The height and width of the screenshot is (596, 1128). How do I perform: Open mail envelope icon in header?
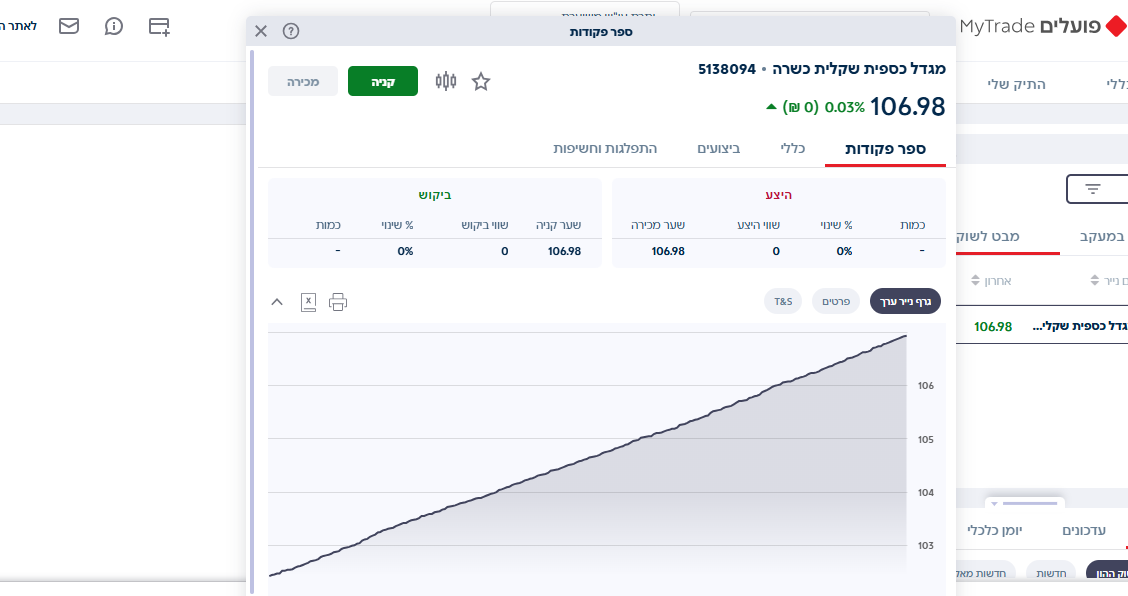(x=69, y=27)
